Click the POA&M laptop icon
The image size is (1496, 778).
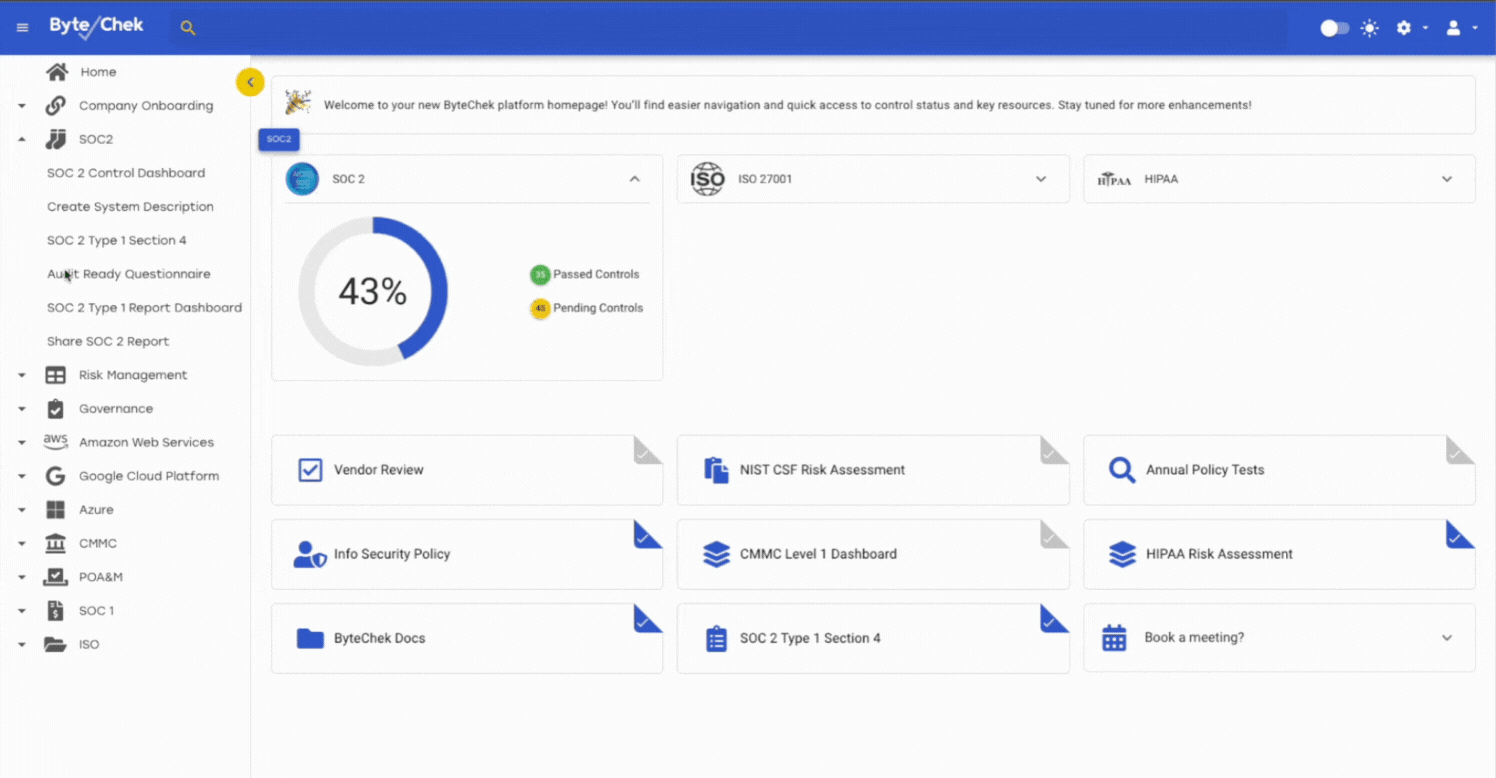(x=56, y=577)
